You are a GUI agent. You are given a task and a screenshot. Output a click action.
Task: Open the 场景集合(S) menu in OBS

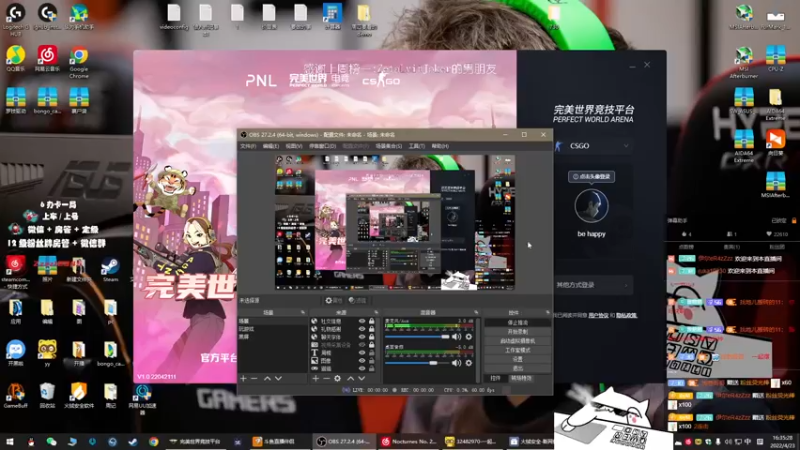(389, 146)
